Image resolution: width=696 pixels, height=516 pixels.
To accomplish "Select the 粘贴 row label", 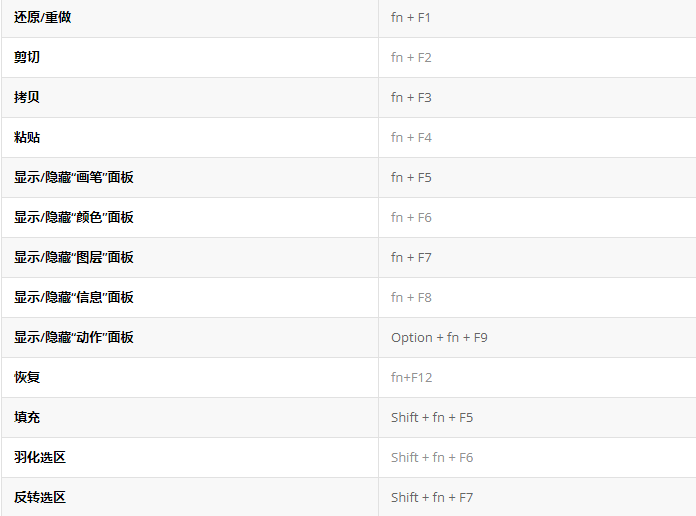I will tap(27, 138).
